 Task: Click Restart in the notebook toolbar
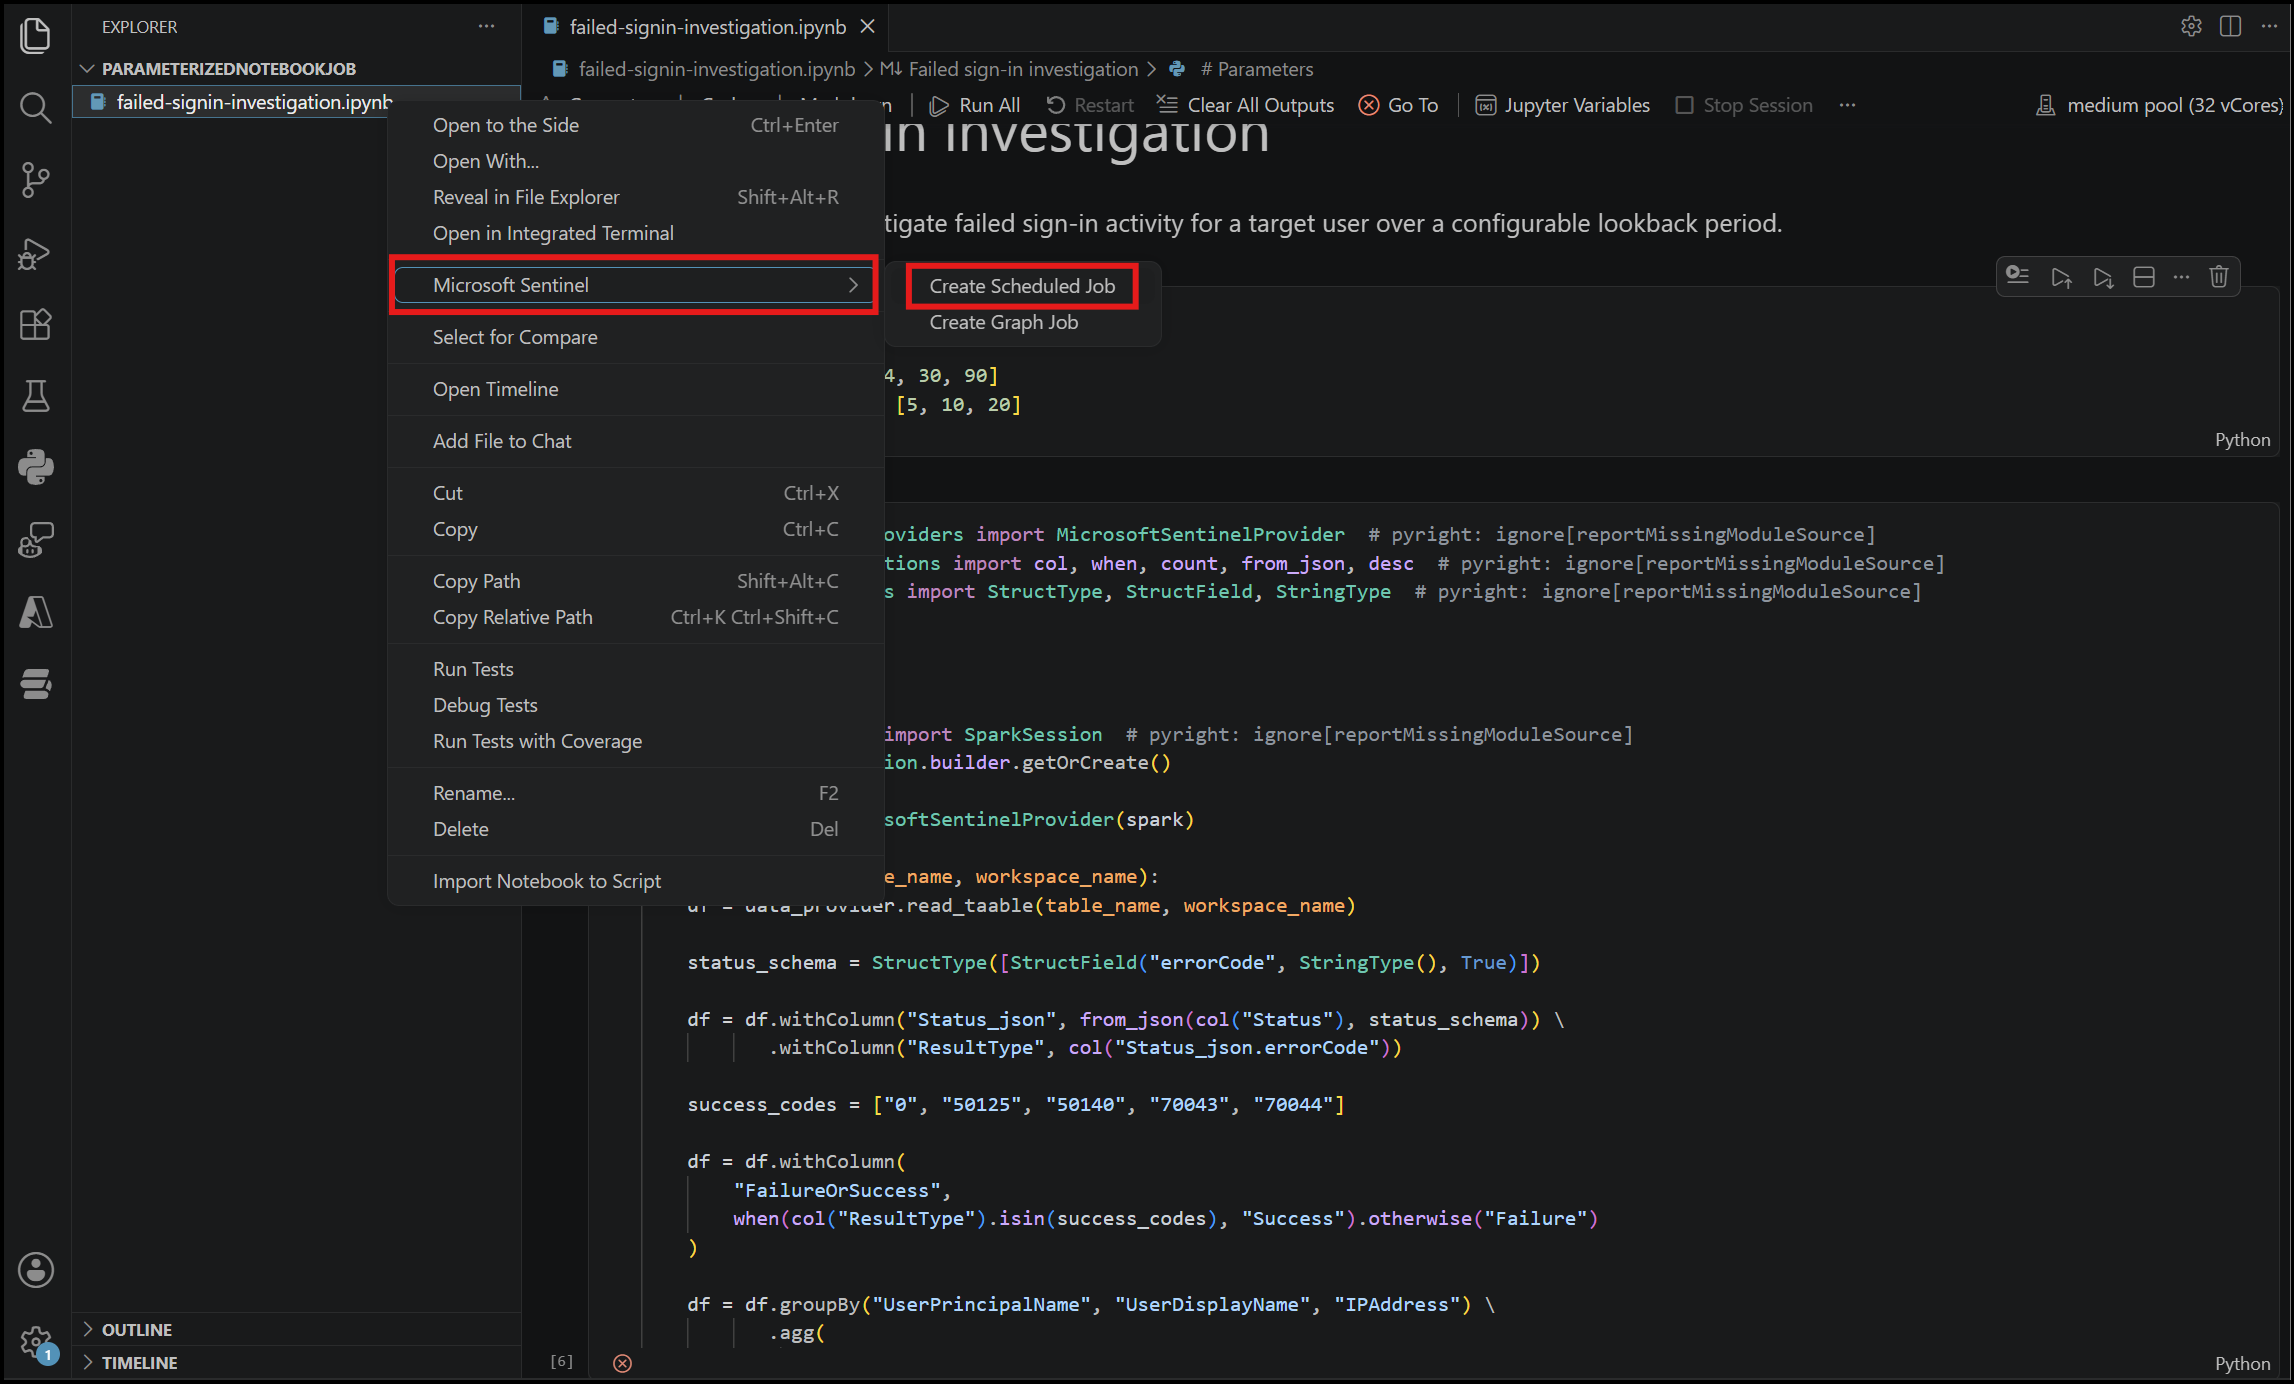[1090, 105]
